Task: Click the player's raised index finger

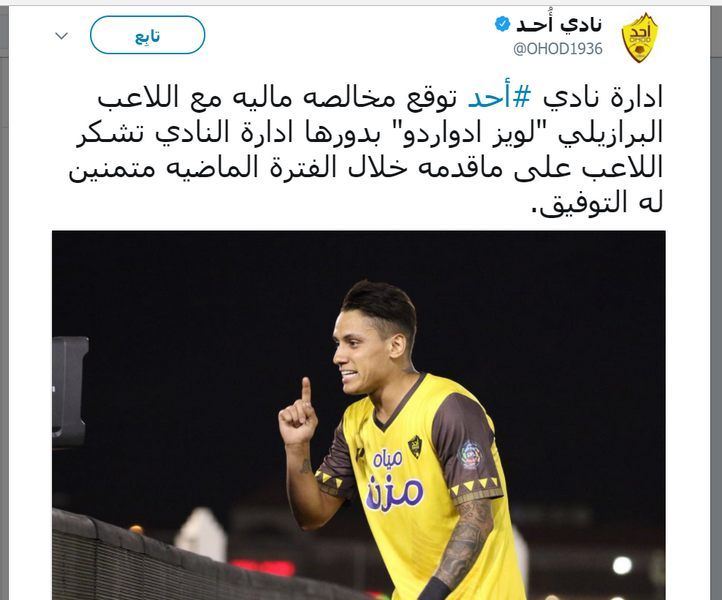Action: click(x=306, y=390)
